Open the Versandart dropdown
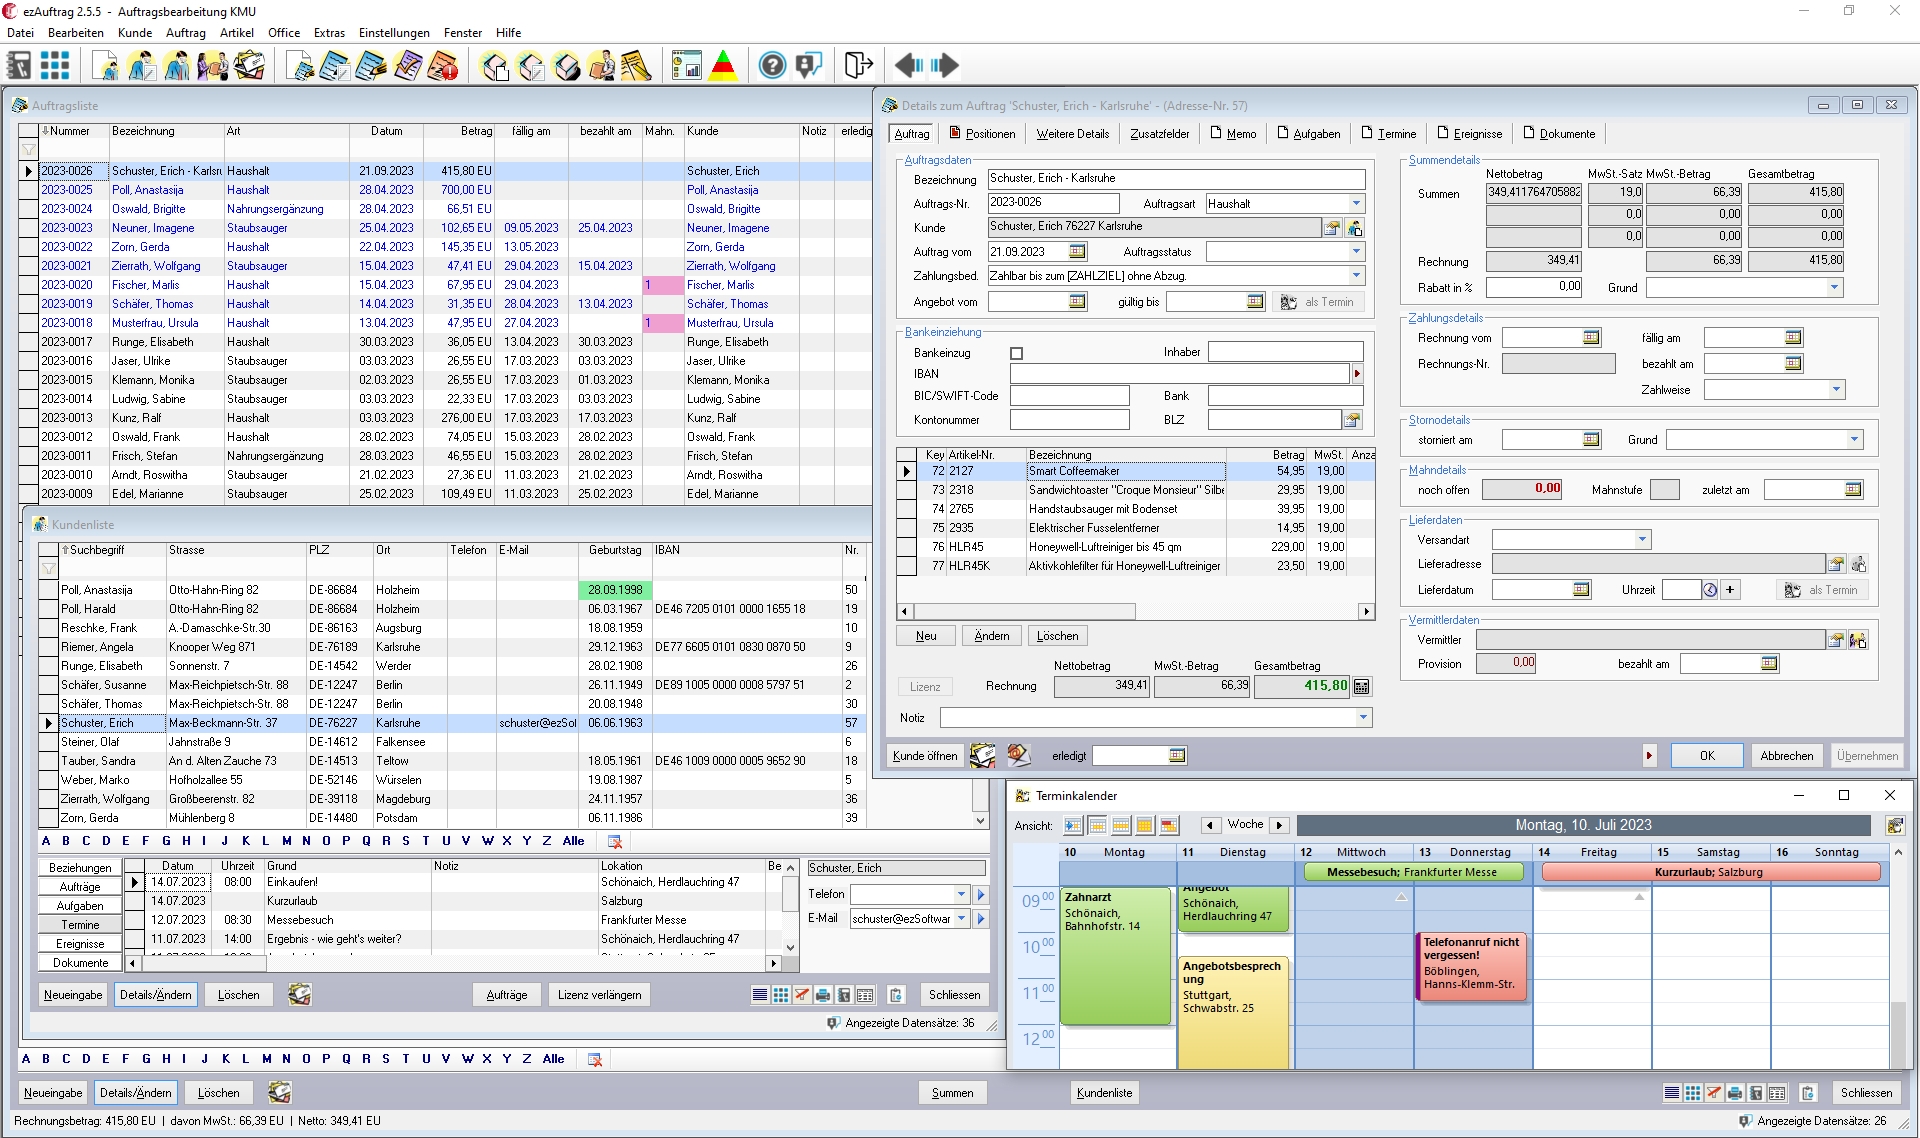The width and height of the screenshot is (1920, 1138). click(x=1641, y=540)
